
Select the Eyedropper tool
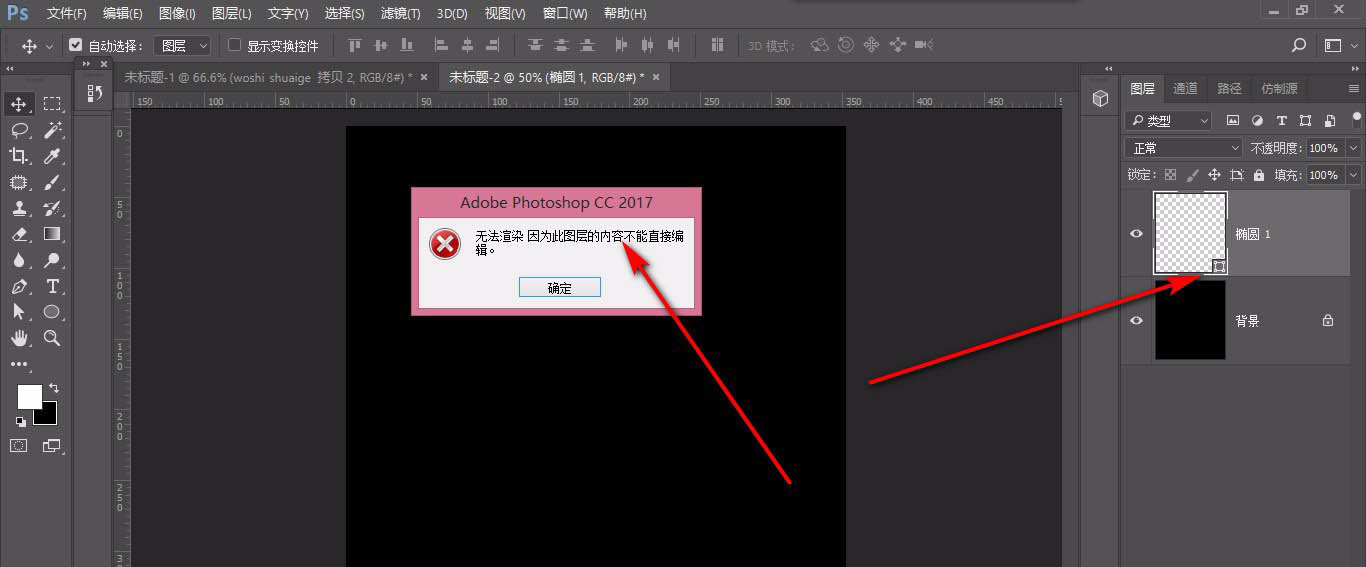tap(52, 156)
